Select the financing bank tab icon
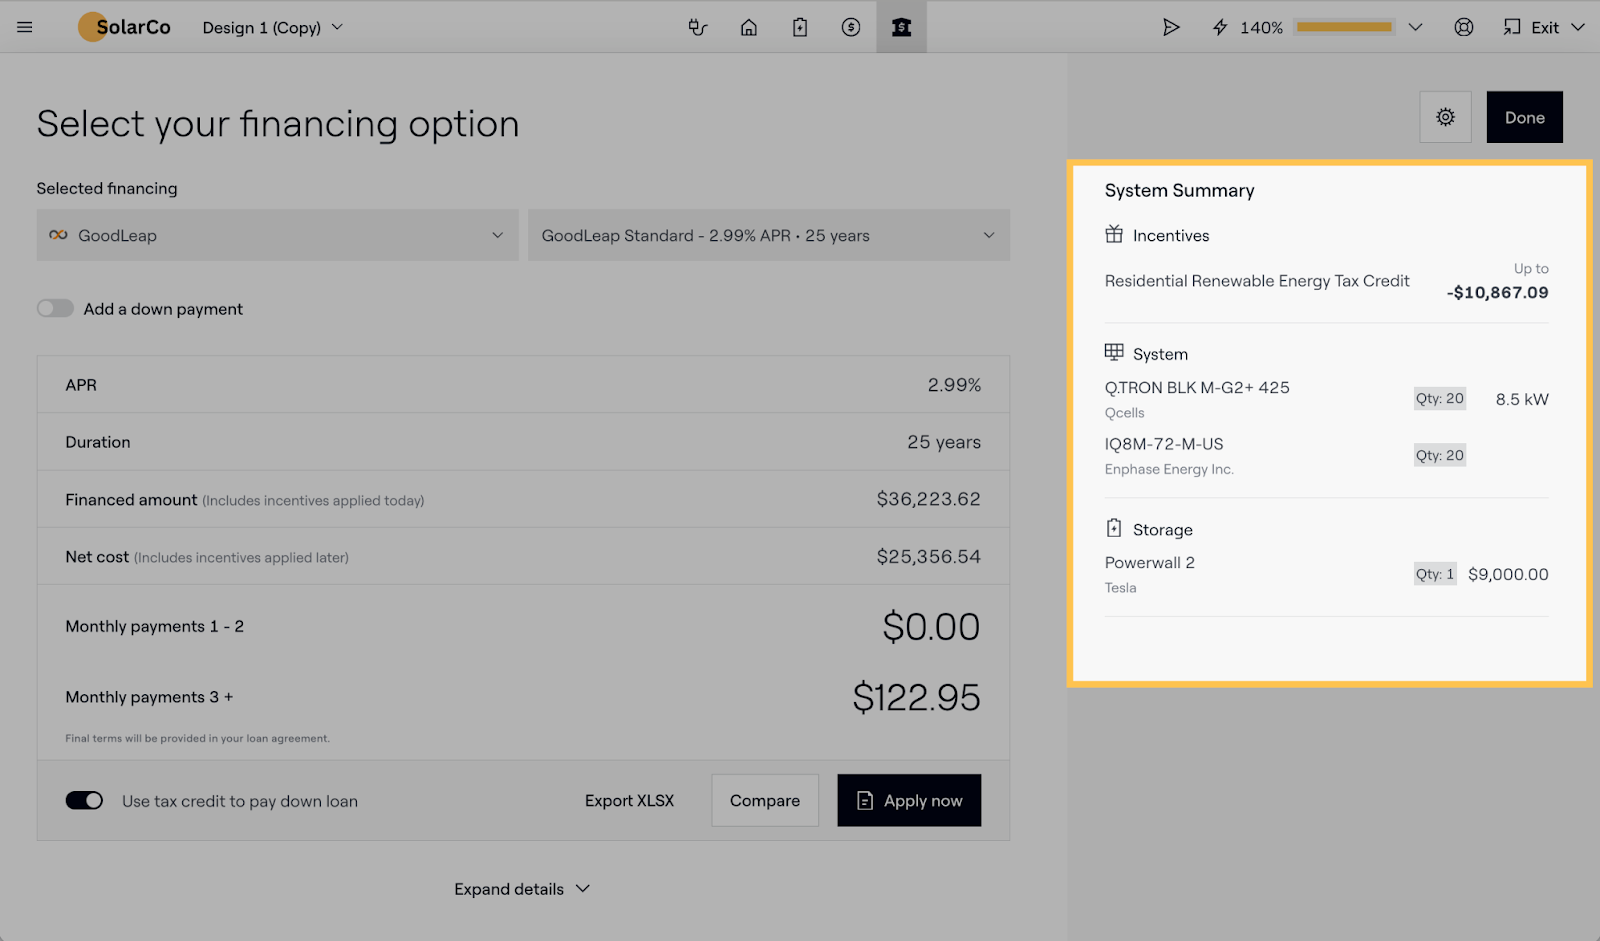Screen dimensions: 1600x941 coord(902,27)
